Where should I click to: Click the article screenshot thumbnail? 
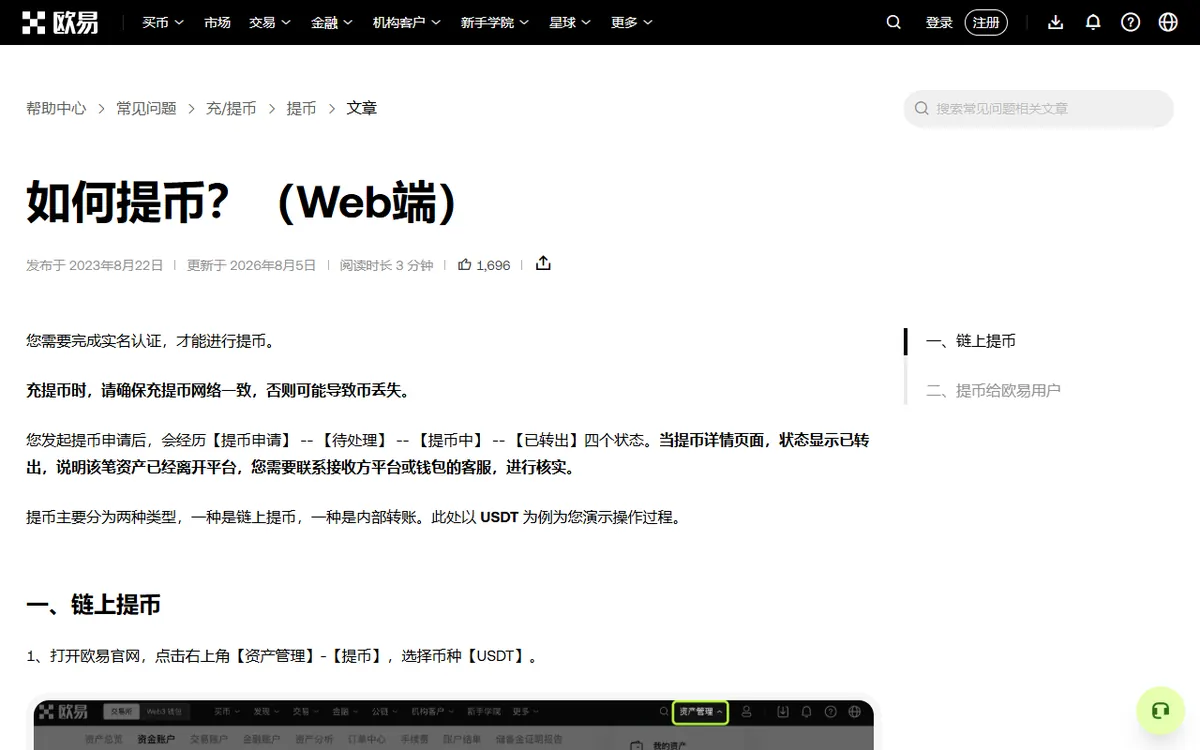(x=453, y=724)
